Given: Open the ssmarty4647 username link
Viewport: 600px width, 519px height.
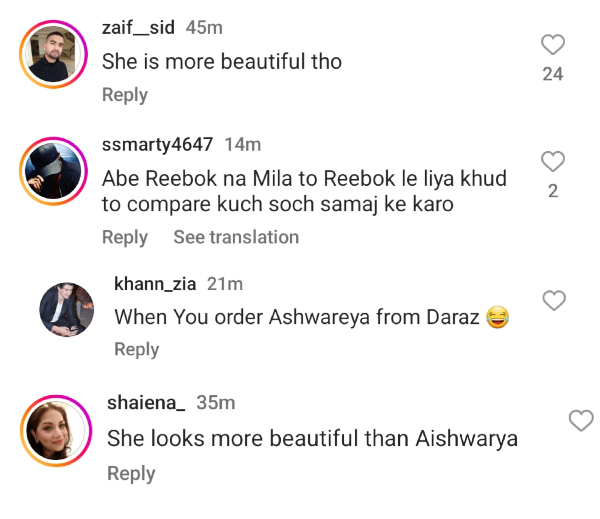Looking at the screenshot, I should coord(157,144).
